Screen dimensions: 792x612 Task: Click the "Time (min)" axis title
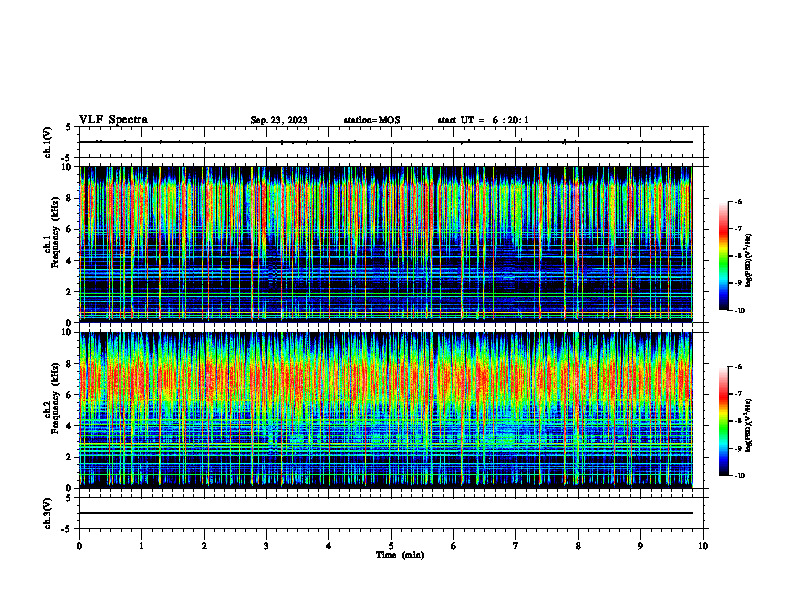400,555
